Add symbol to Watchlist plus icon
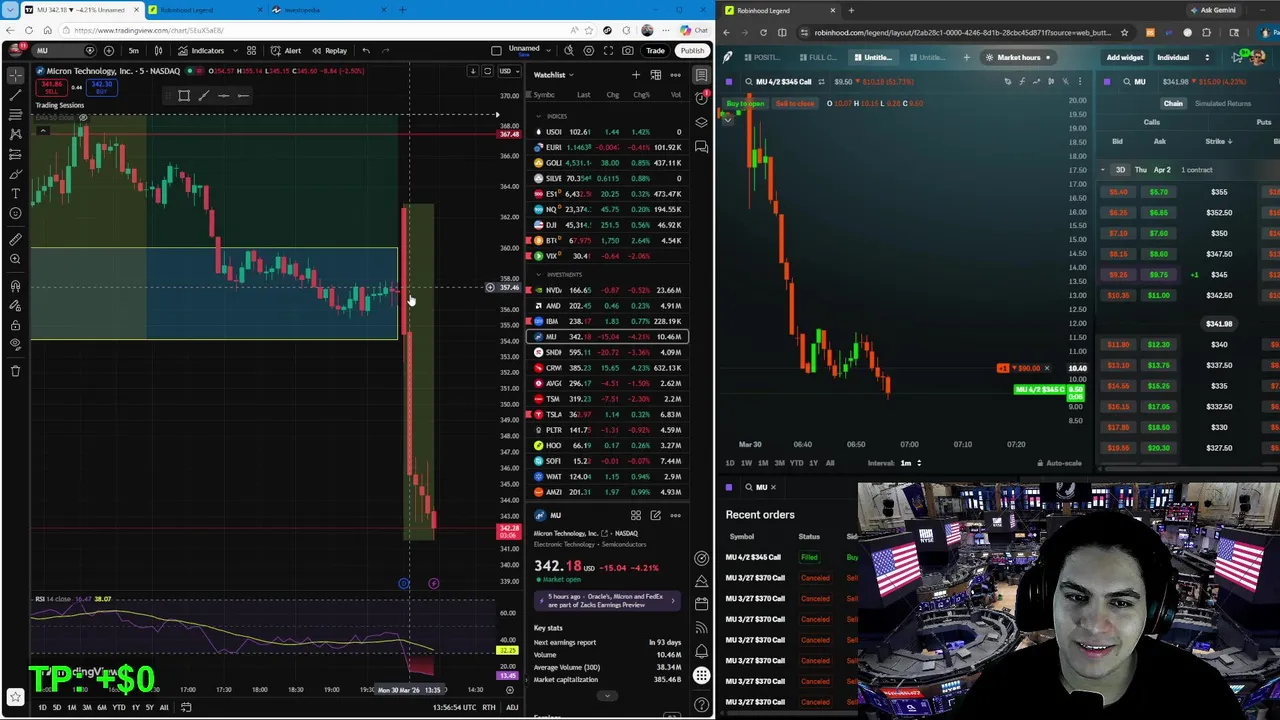Screen dimensions: 1280x720 [x=636, y=75]
